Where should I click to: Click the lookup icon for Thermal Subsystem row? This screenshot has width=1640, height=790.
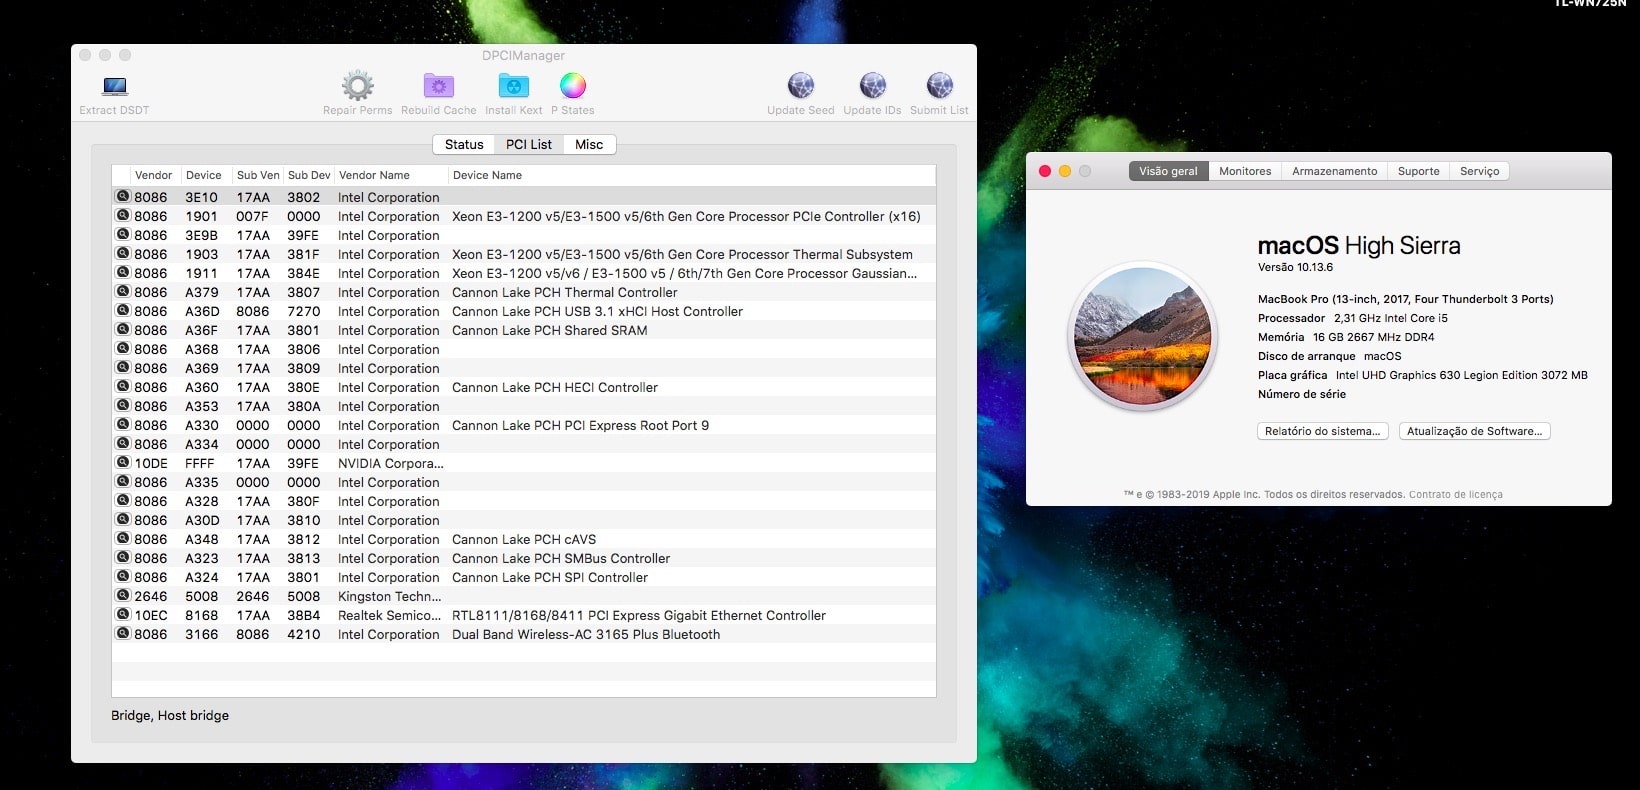pos(123,254)
